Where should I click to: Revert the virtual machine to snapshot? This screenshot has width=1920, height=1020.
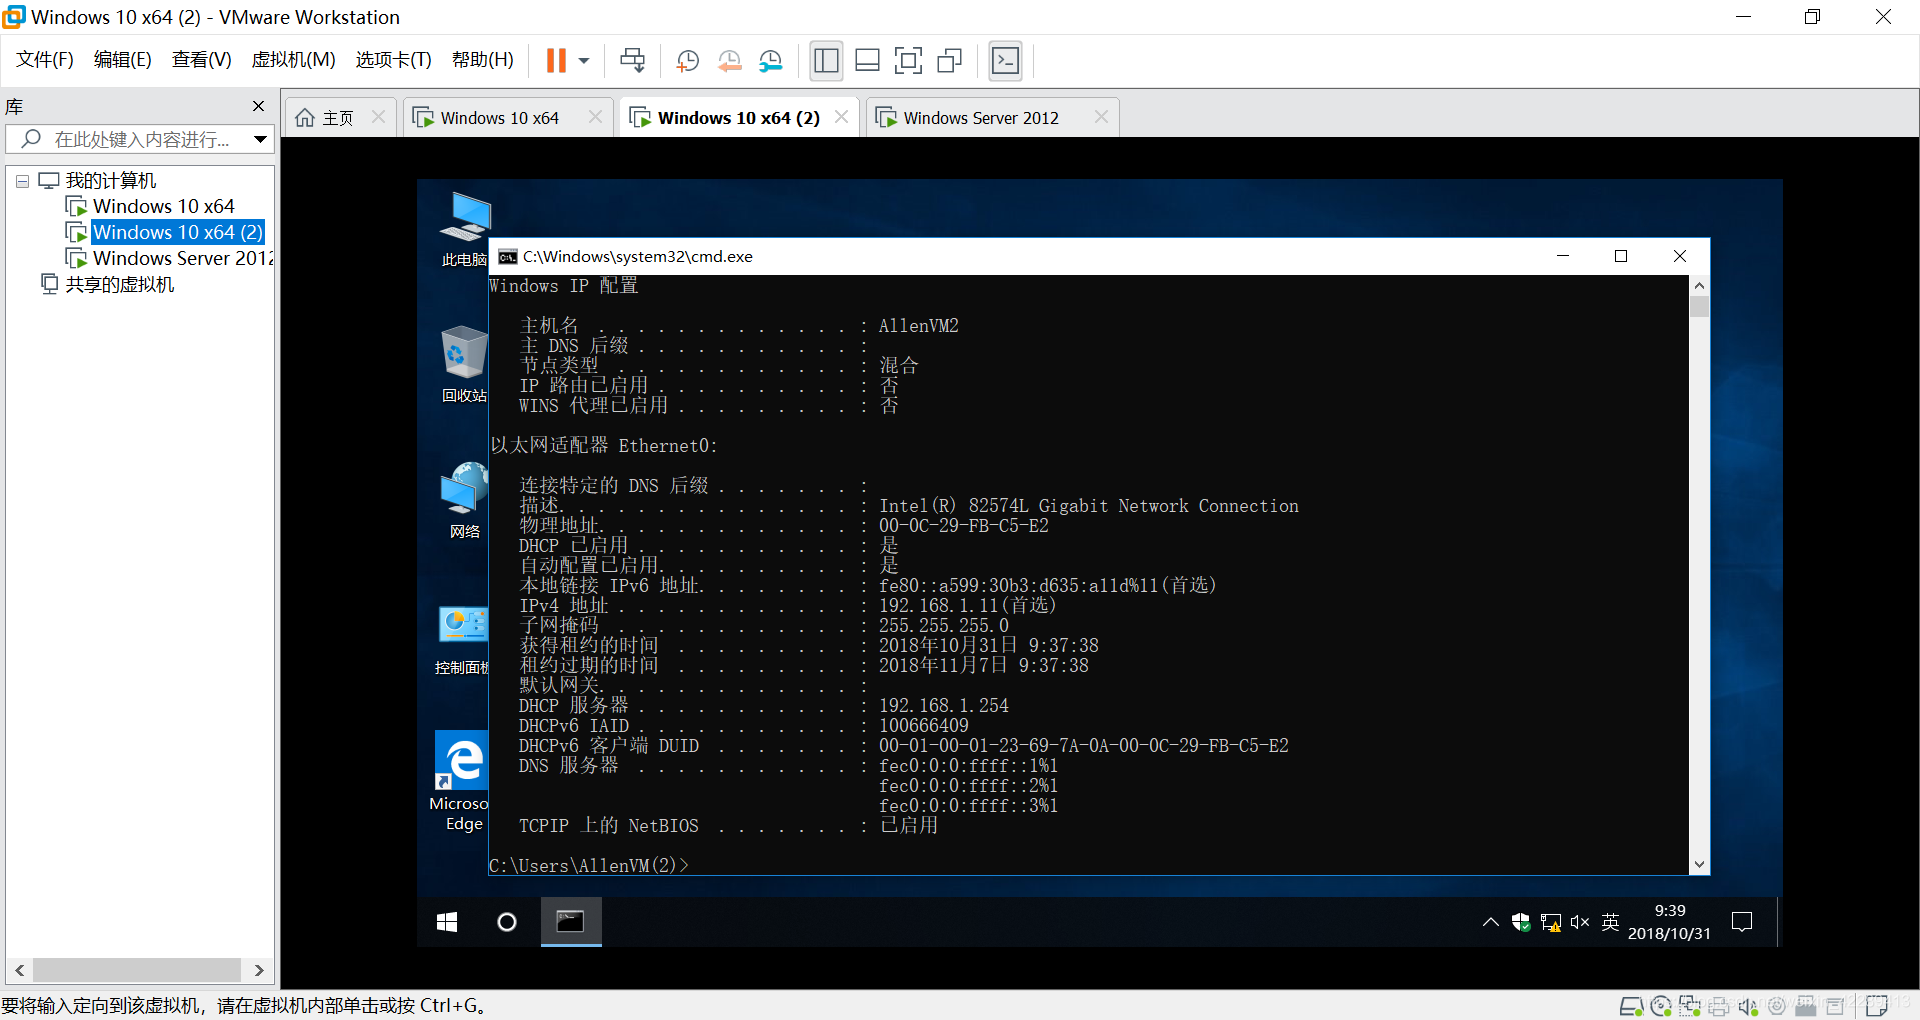coord(729,61)
